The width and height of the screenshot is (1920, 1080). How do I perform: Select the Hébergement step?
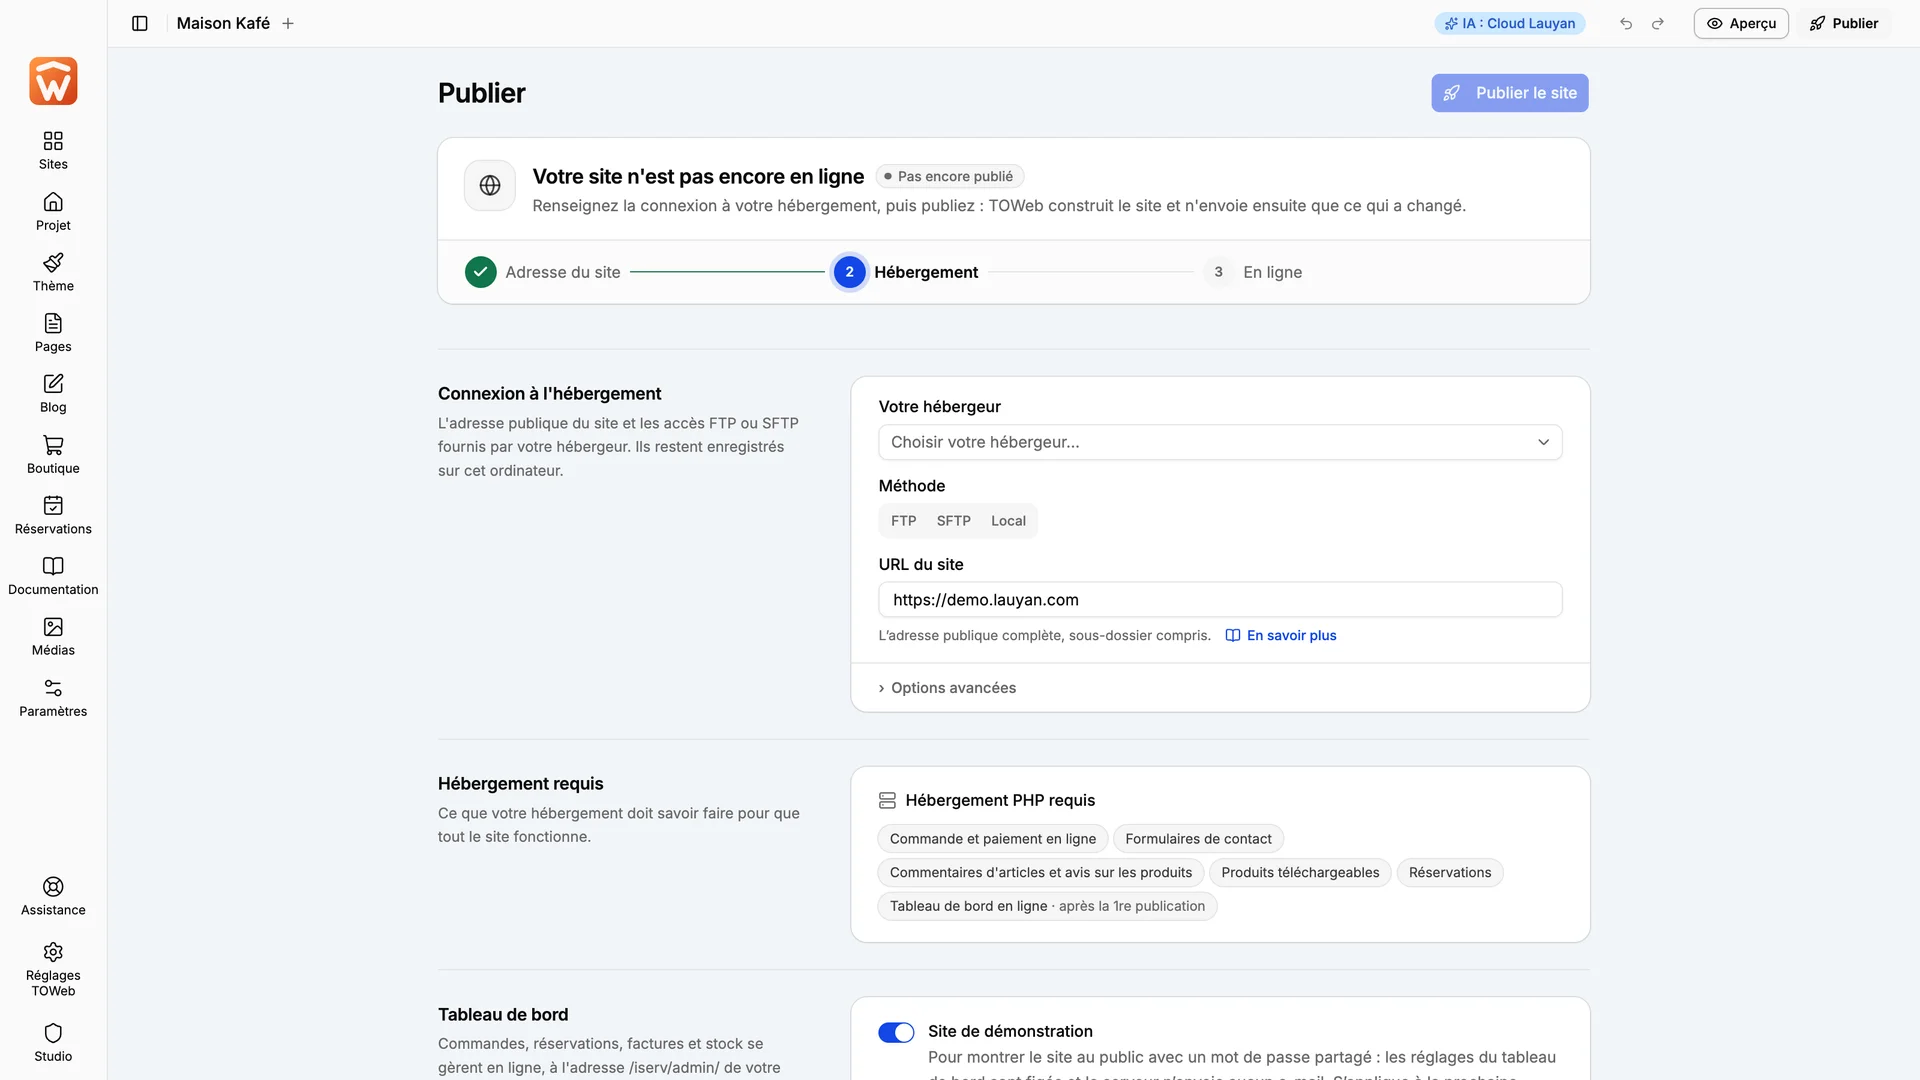(906, 272)
